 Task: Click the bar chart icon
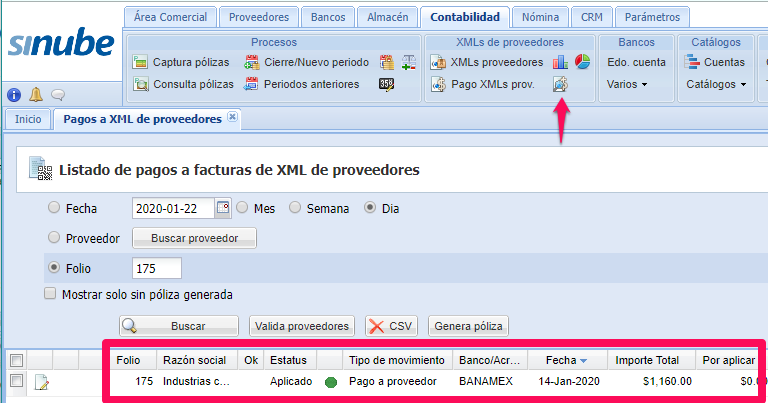coord(560,62)
